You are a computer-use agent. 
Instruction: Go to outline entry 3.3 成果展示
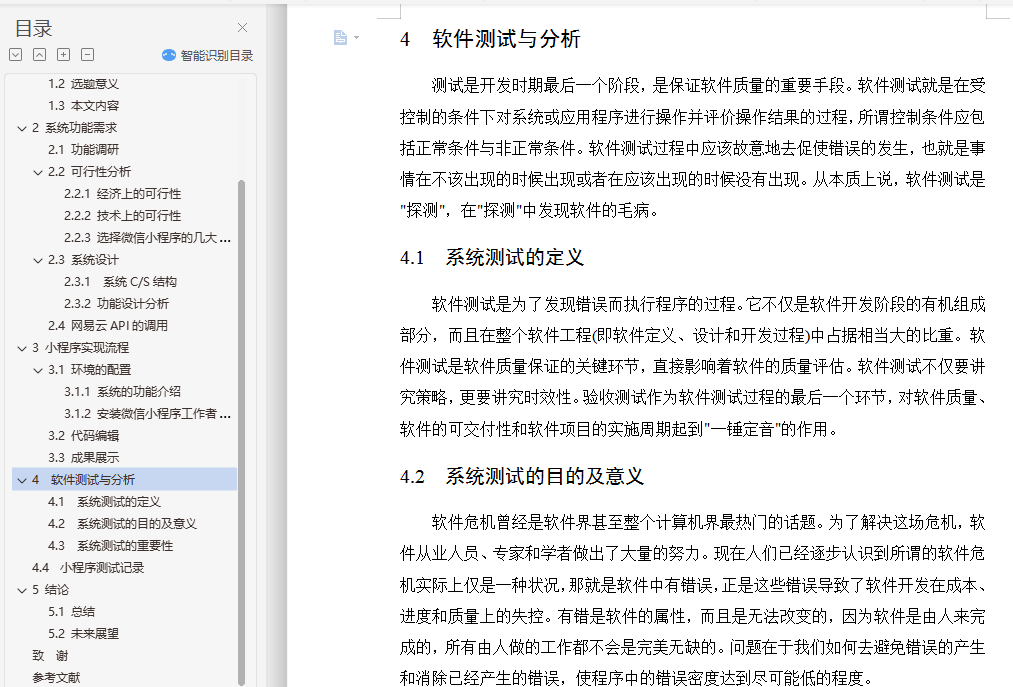coord(83,458)
